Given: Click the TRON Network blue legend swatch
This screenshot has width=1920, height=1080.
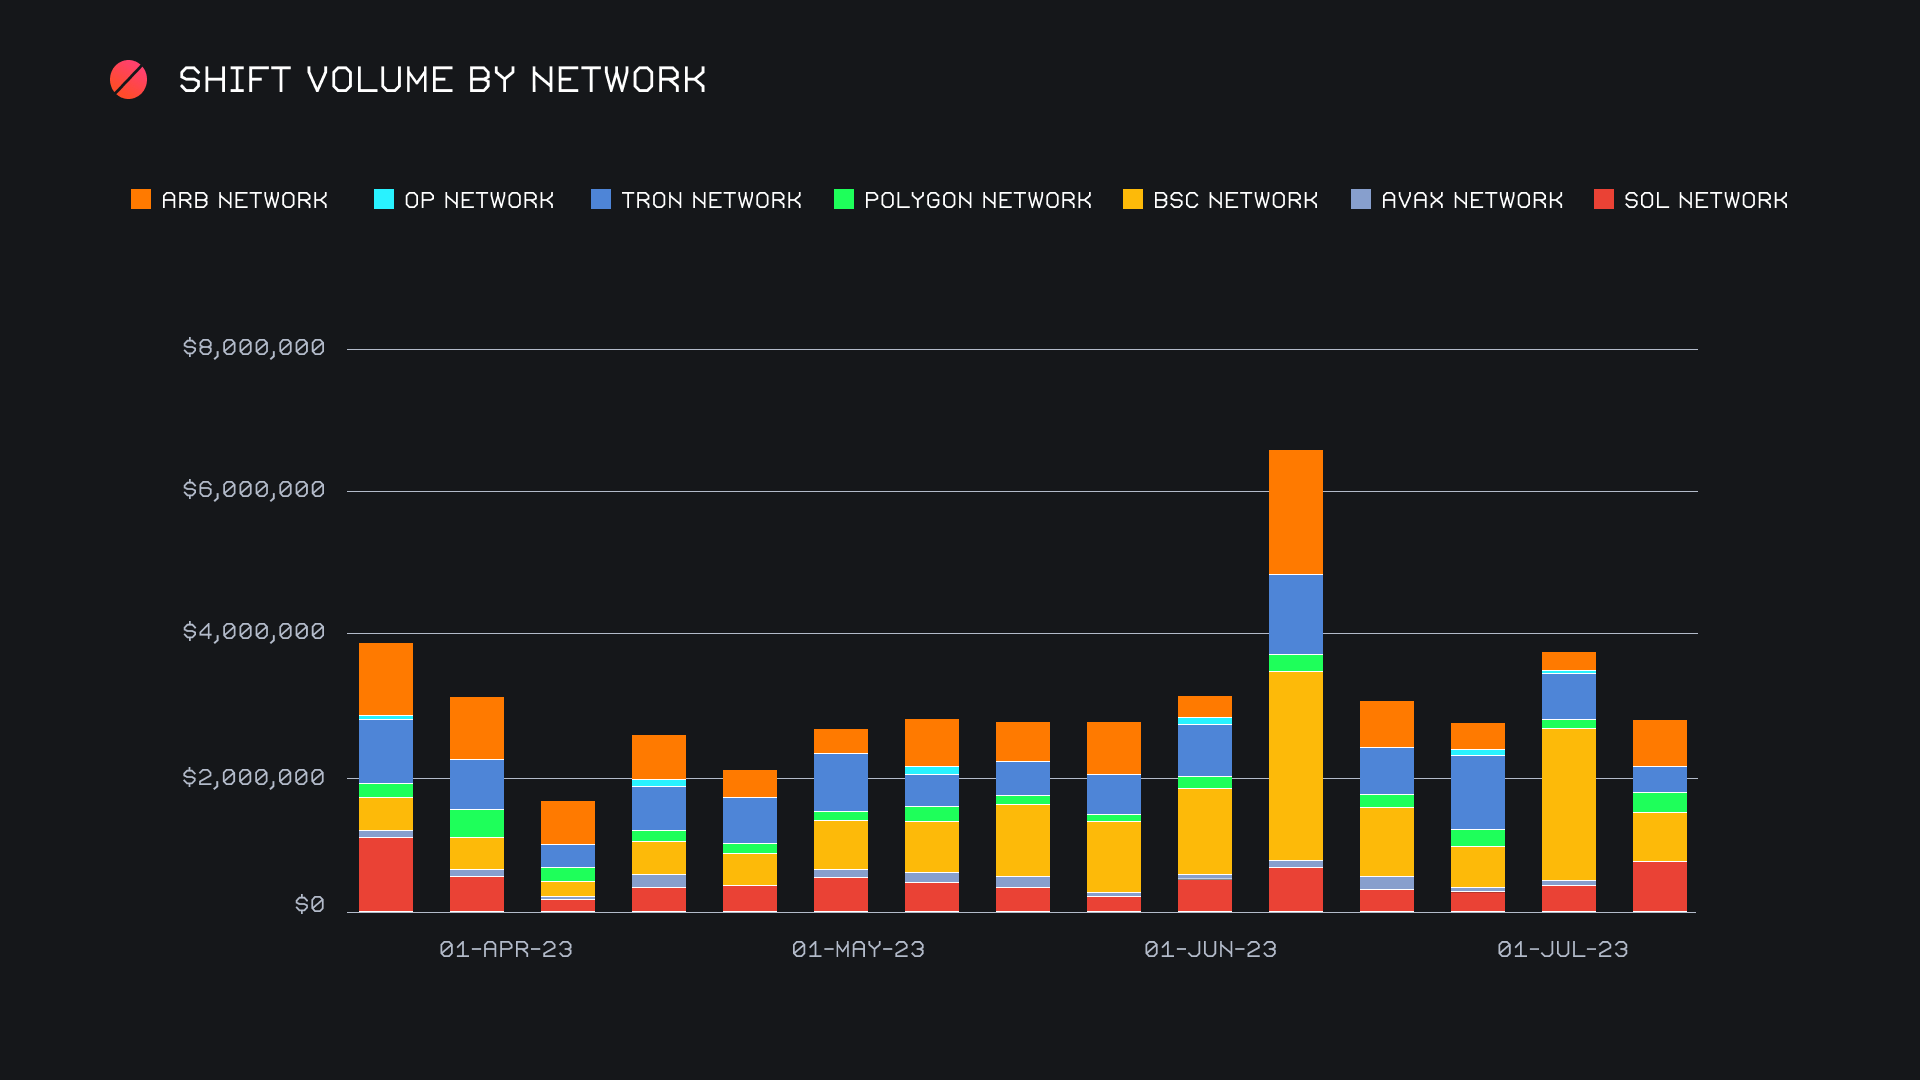Looking at the screenshot, I should 601,199.
